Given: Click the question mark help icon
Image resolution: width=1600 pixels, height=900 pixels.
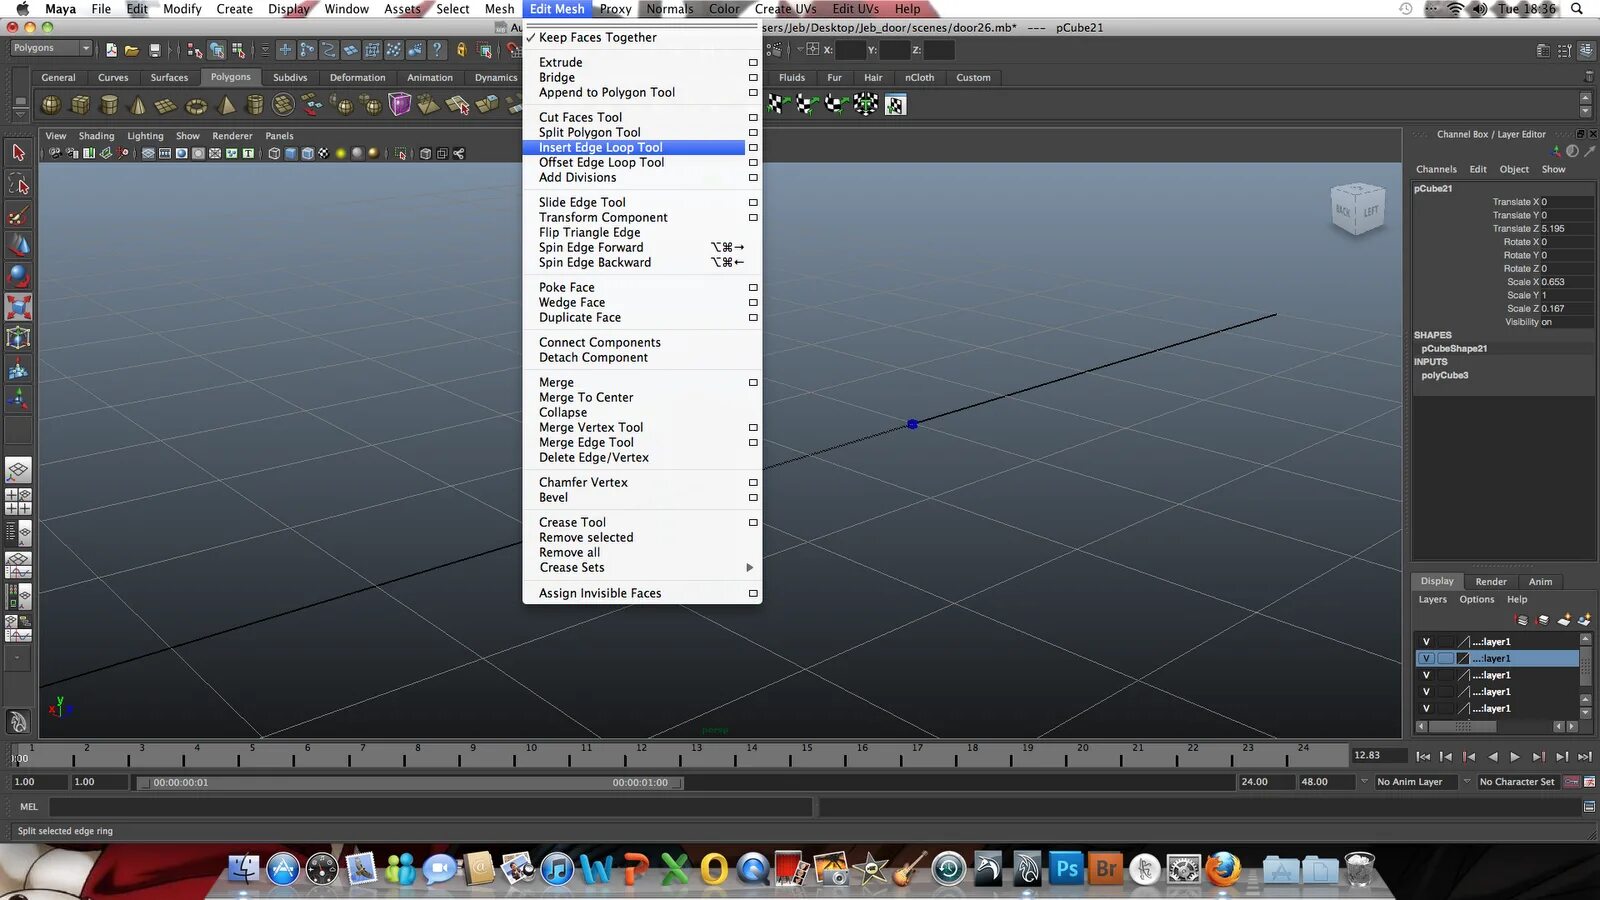Looking at the screenshot, I should tap(437, 49).
